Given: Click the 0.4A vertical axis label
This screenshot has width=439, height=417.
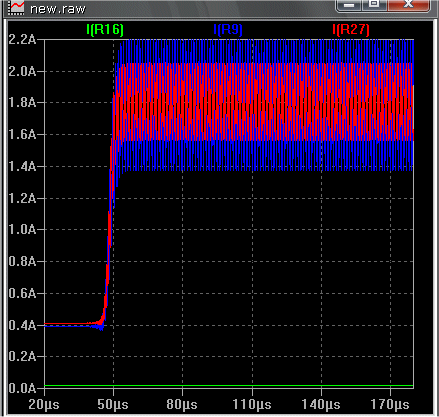Looking at the screenshot, I should 22,325.
